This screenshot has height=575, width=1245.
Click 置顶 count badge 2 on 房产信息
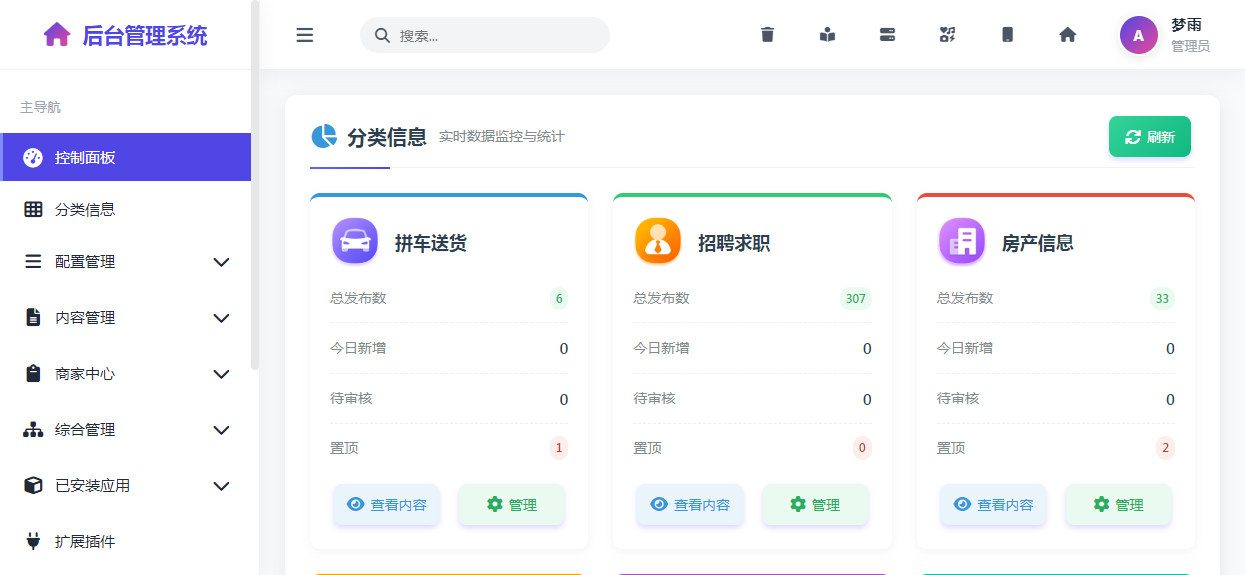(1165, 448)
